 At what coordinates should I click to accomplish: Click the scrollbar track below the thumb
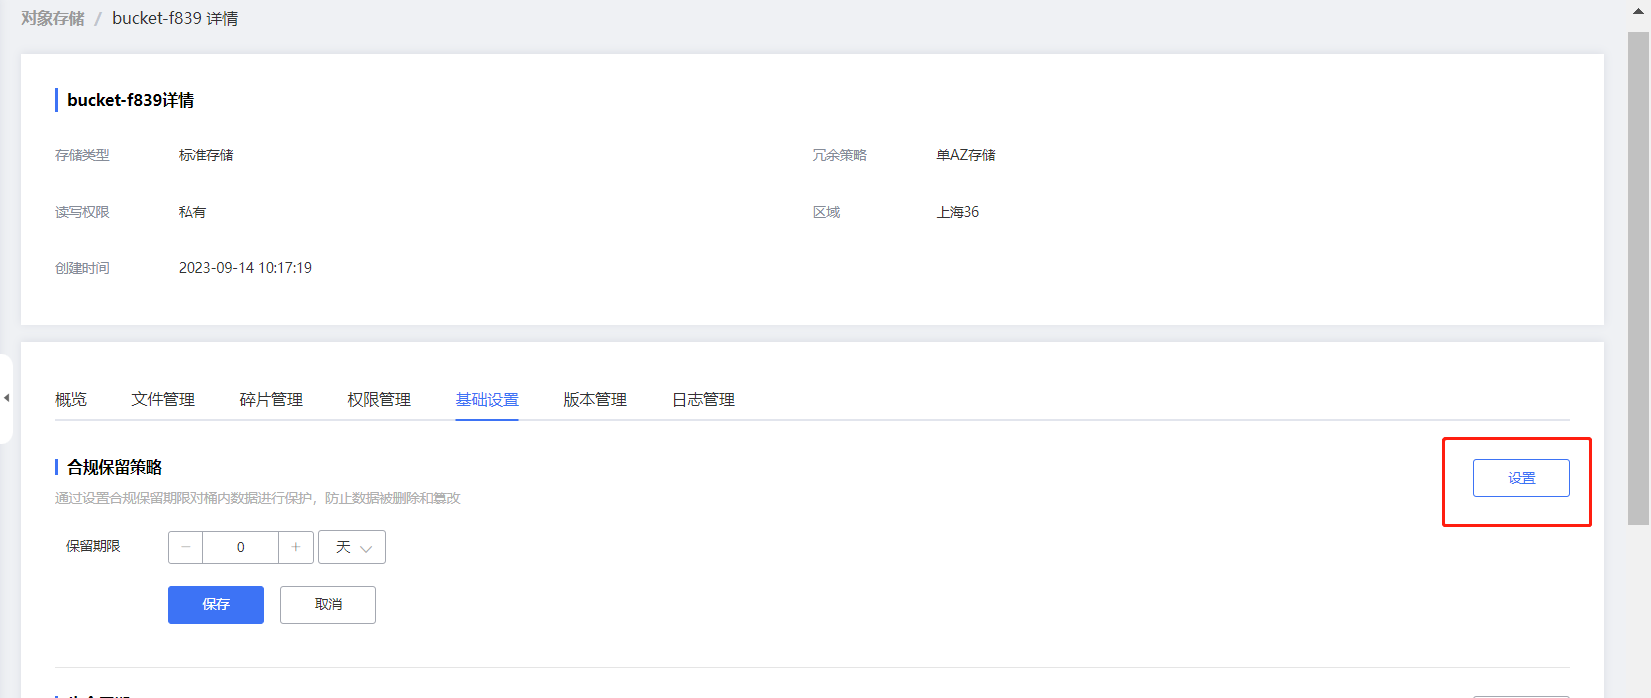click(x=1638, y=610)
